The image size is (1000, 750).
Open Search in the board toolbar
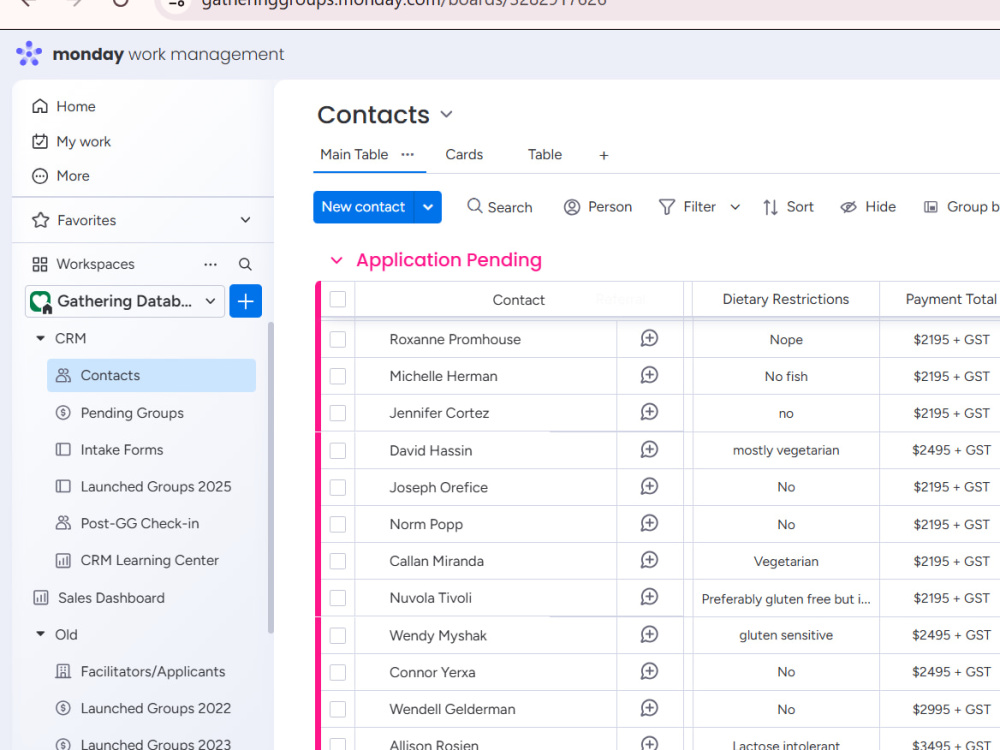pos(500,207)
